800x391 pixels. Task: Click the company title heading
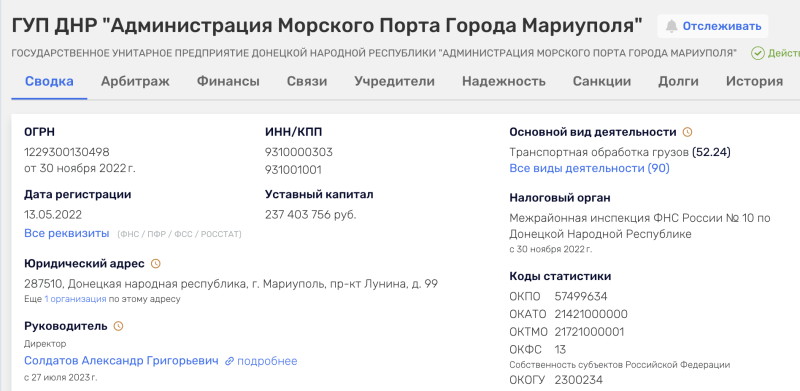click(x=327, y=25)
